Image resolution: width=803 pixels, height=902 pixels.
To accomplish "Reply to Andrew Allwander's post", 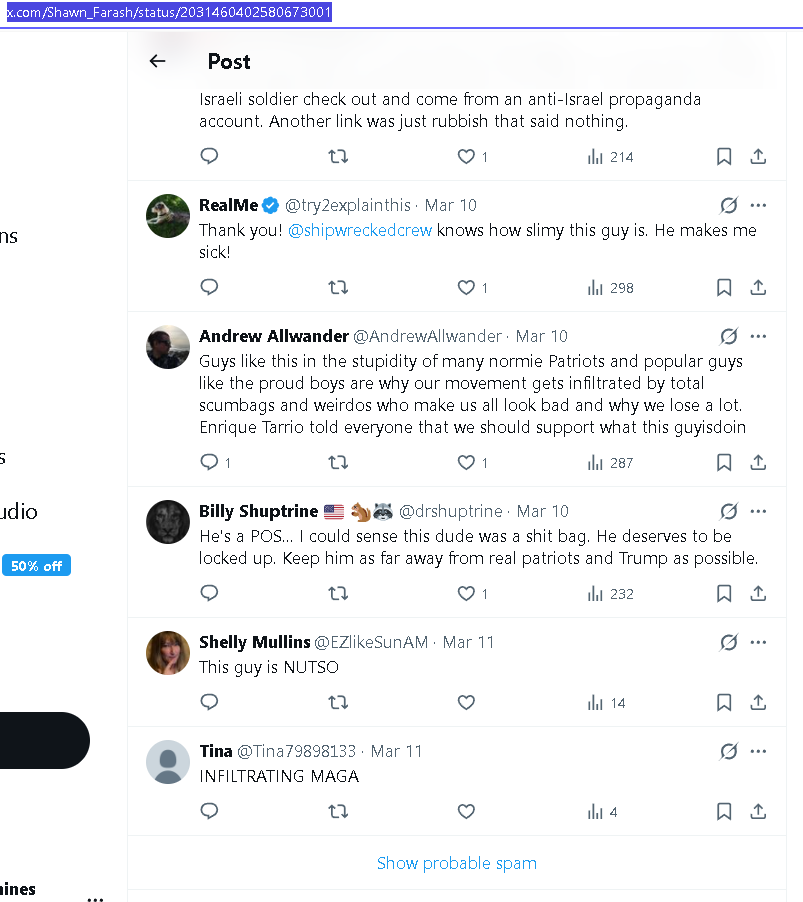I will [x=209, y=463].
